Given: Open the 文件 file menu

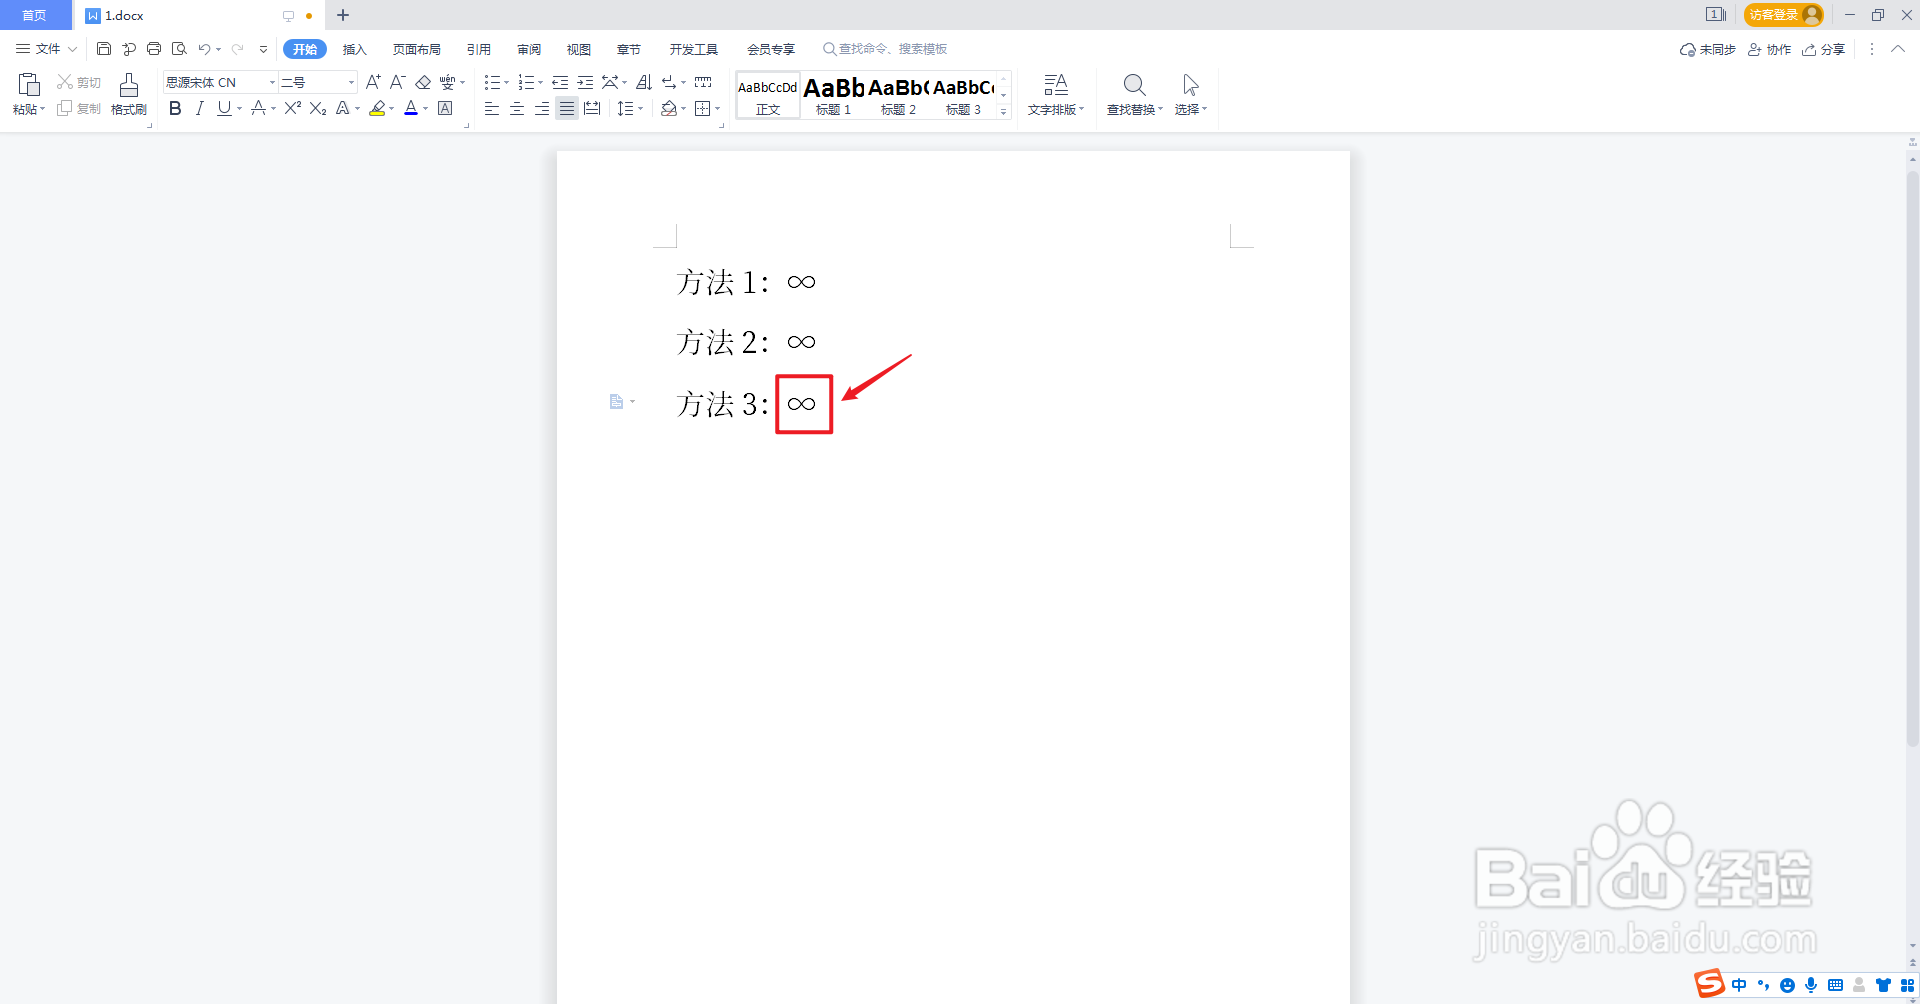Looking at the screenshot, I should point(46,49).
